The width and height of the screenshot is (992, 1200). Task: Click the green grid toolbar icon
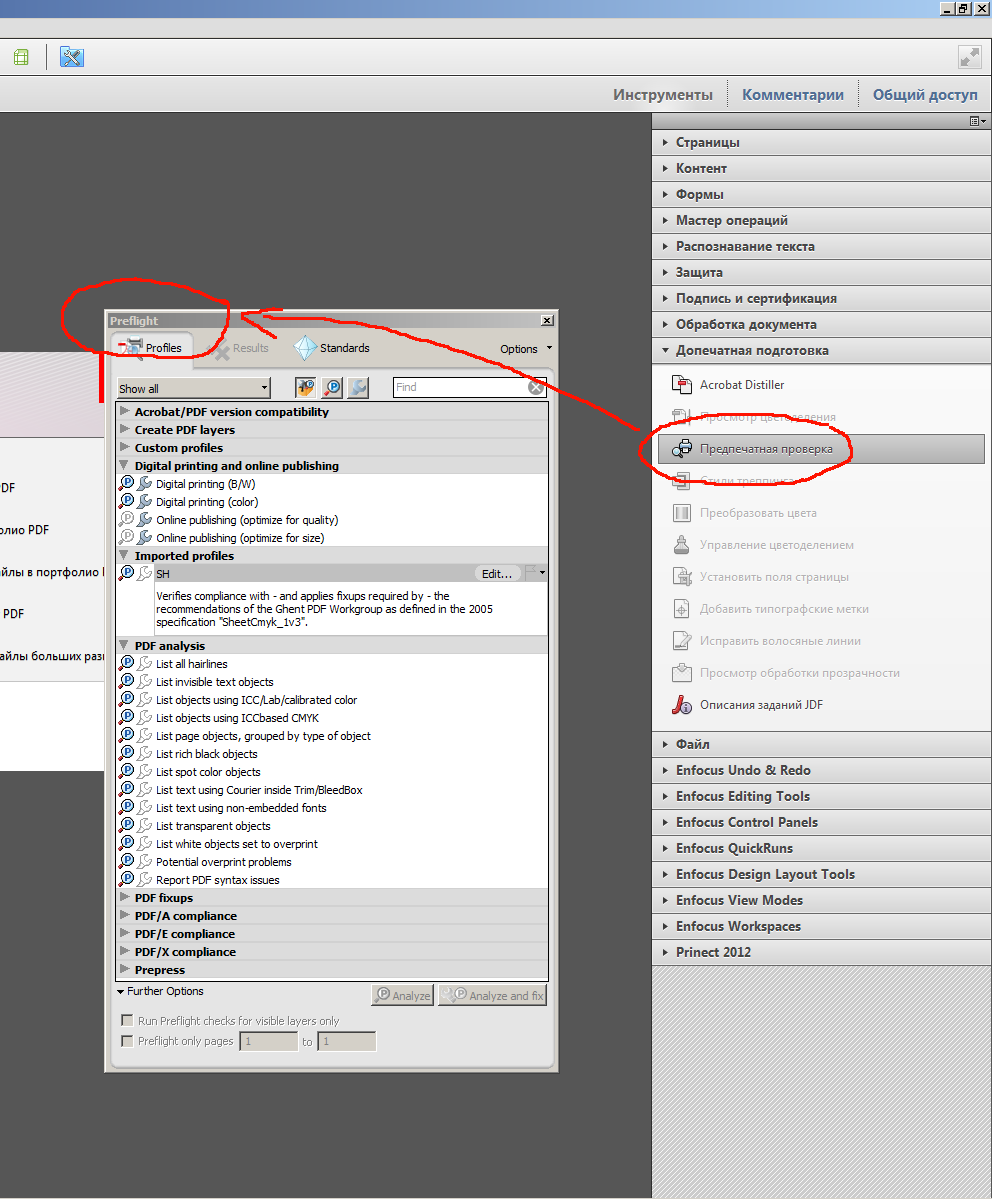(x=21, y=57)
